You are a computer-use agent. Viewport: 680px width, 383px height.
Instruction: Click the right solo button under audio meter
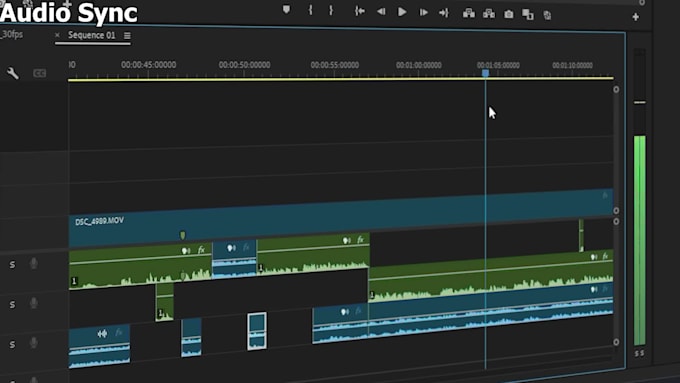pyautogui.click(x=642, y=354)
